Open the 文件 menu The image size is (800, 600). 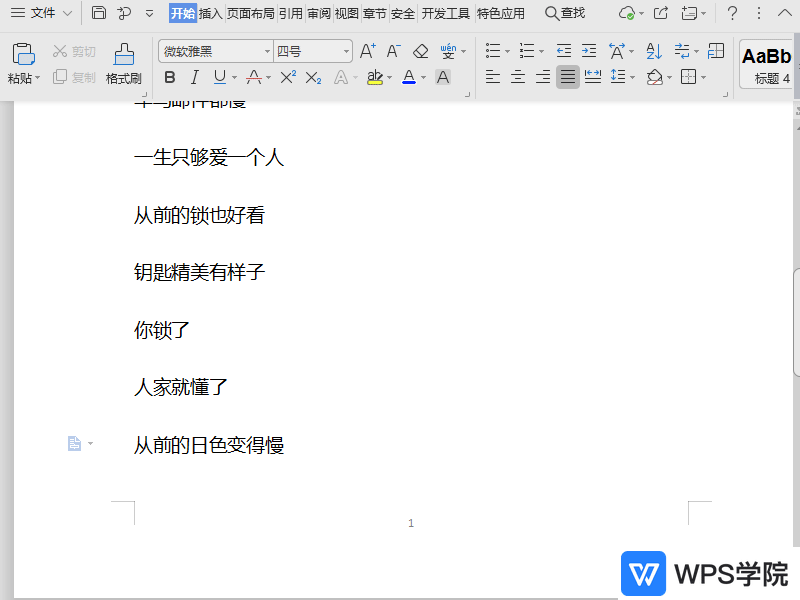pos(43,13)
